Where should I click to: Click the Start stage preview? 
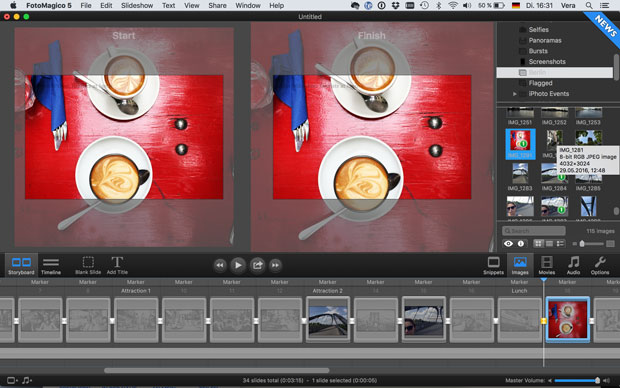[x=124, y=137]
